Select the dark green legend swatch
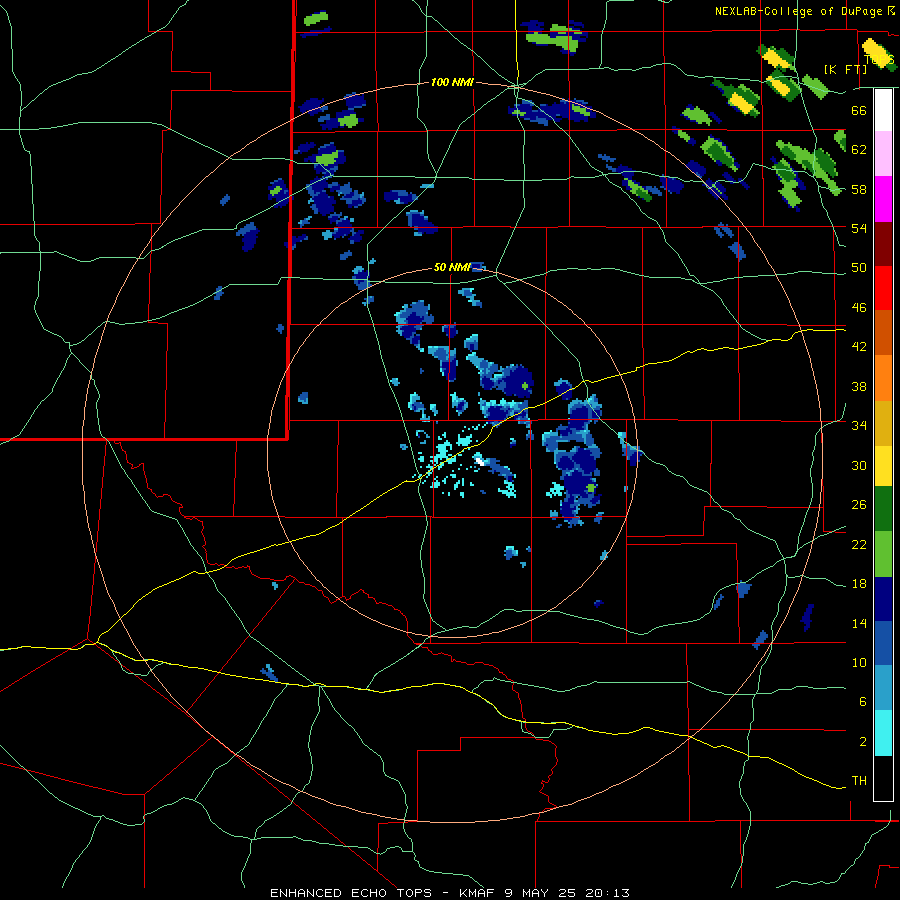The height and width of the screenshot is (900, 900). tap(883, 509)
